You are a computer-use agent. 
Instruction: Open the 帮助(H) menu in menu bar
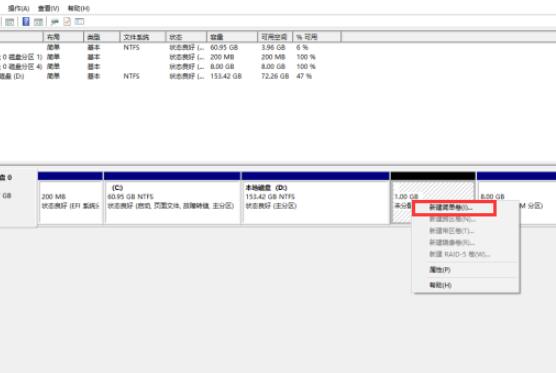click(79, 8)
